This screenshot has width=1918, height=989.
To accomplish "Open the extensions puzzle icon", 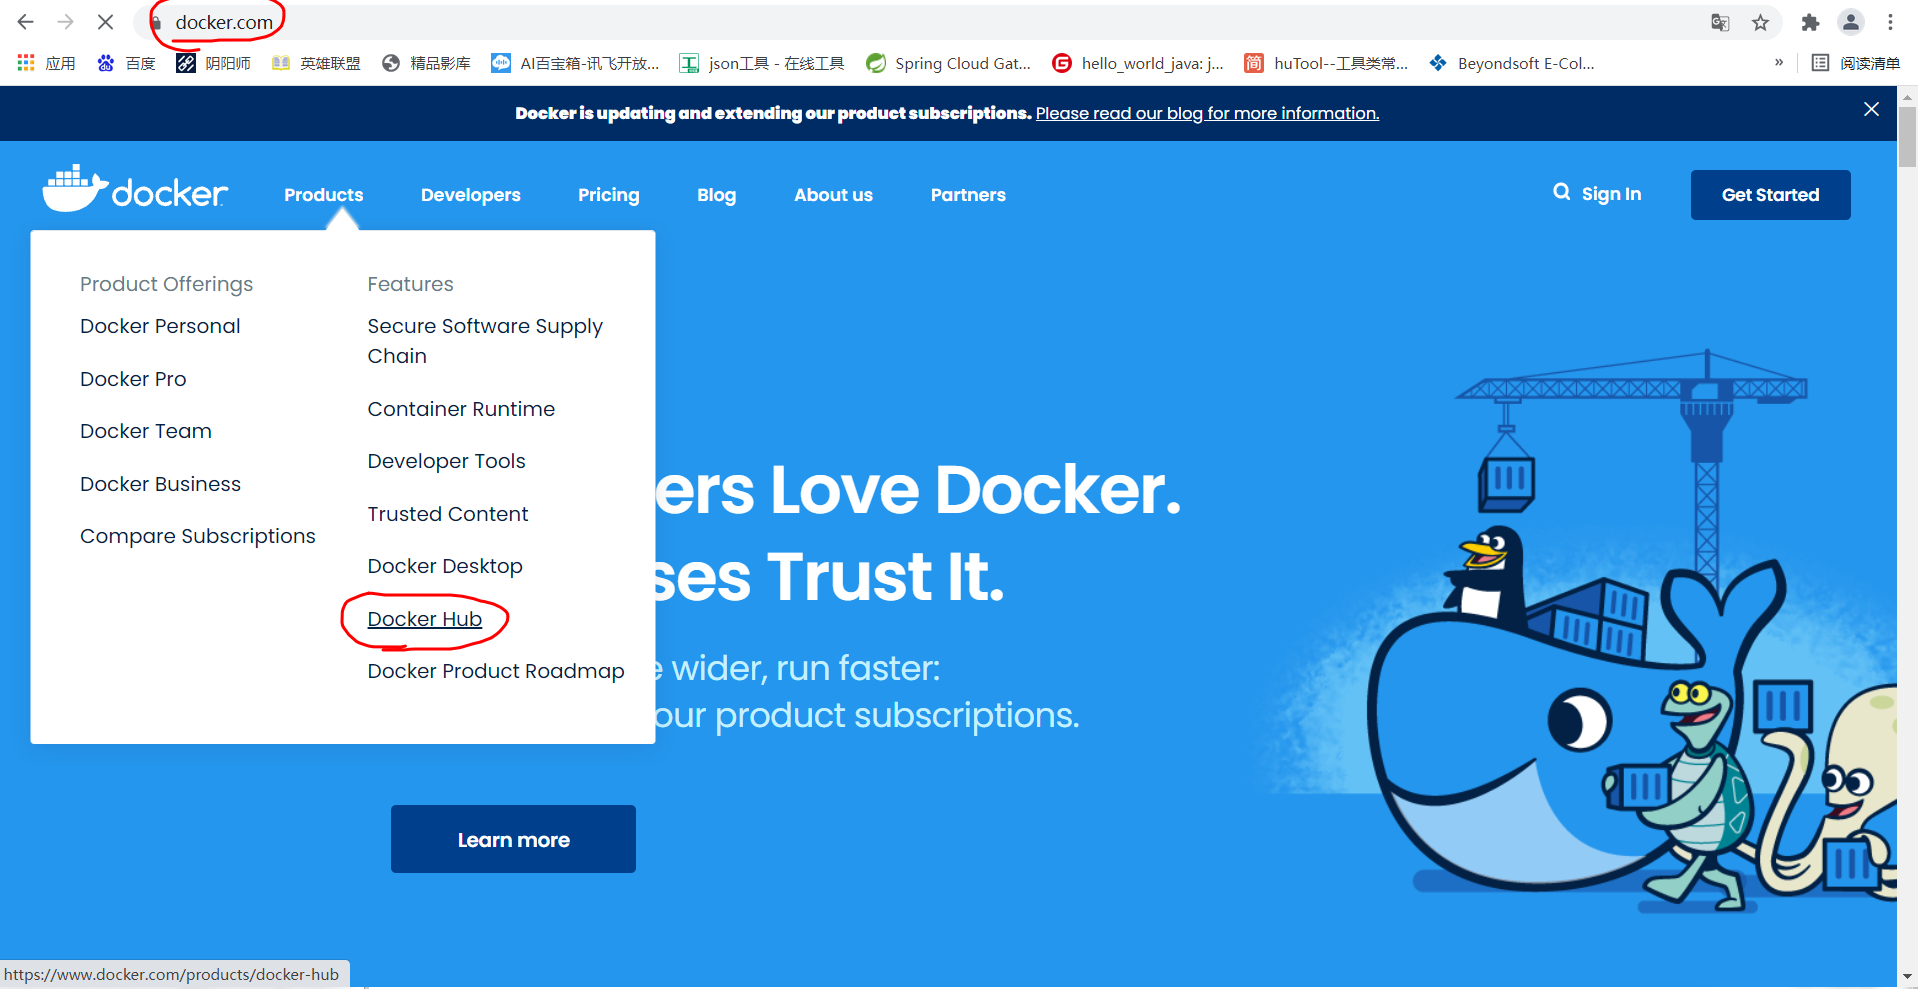I will (1810, 22).
